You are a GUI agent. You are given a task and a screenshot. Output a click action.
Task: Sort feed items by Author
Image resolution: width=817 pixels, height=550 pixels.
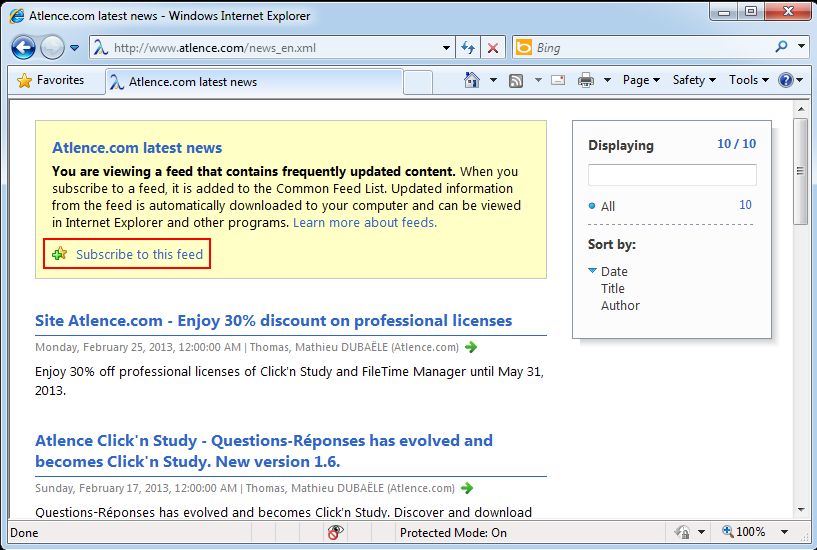click(620, 306)
